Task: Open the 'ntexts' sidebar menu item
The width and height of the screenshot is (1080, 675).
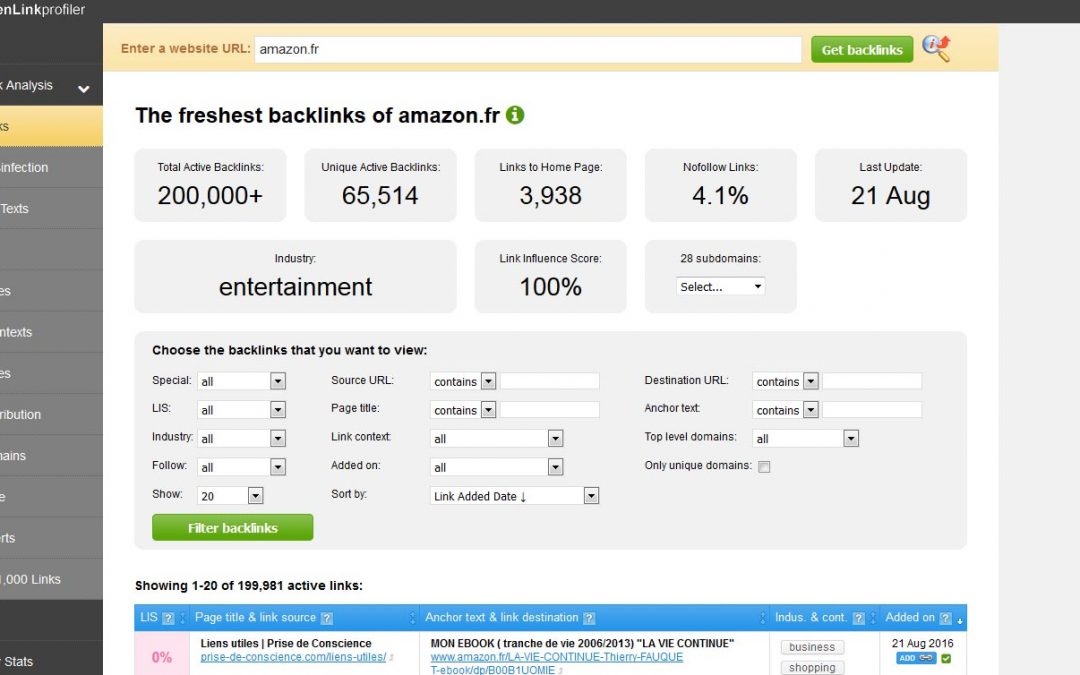Action: 51,332
